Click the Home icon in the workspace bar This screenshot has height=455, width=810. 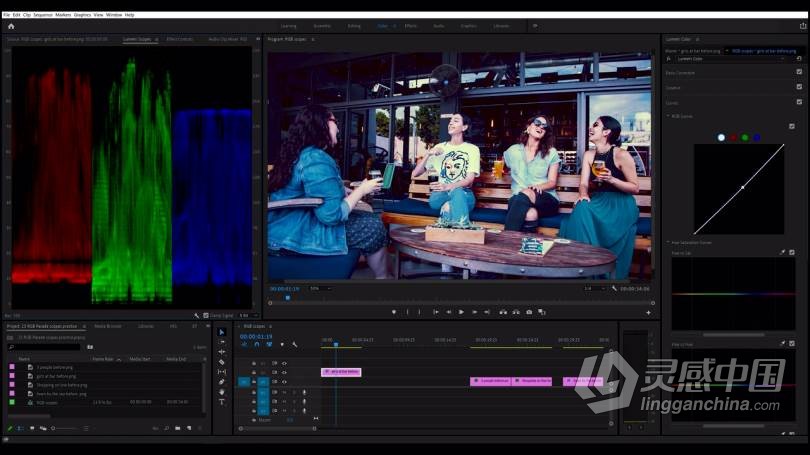(x=11, y=26)
